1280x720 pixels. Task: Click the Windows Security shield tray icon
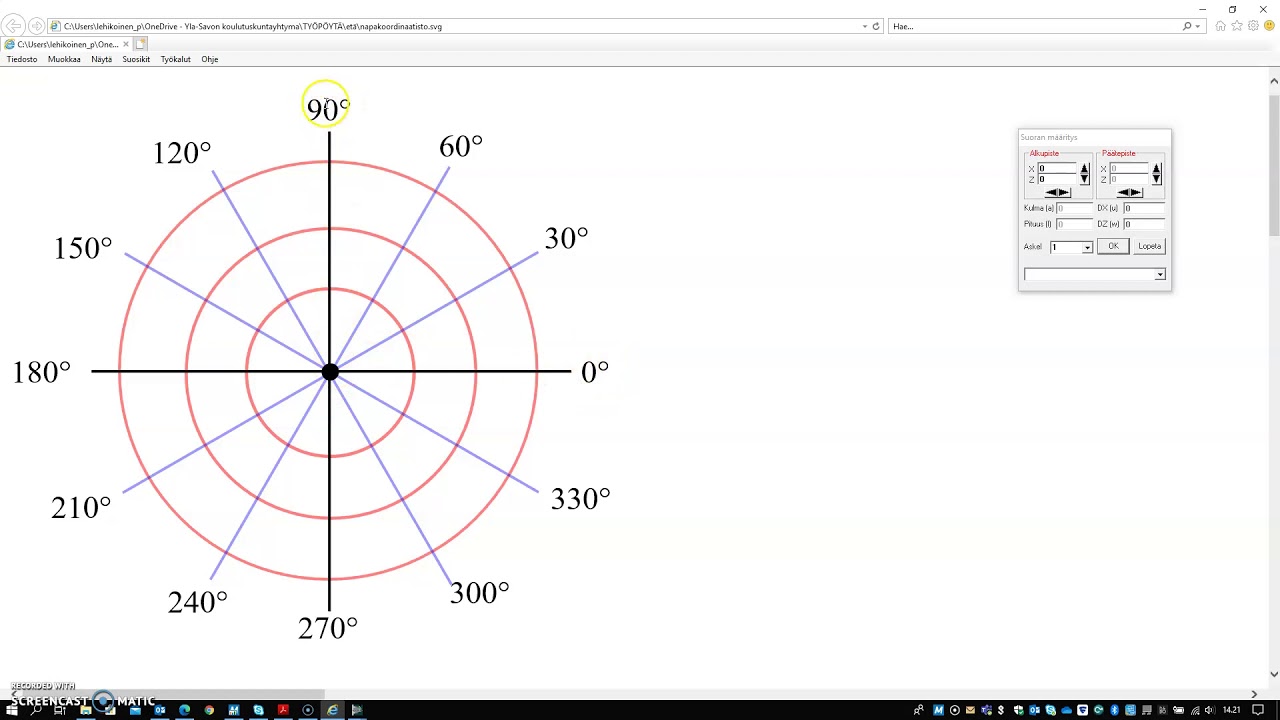pos(1018,710)
